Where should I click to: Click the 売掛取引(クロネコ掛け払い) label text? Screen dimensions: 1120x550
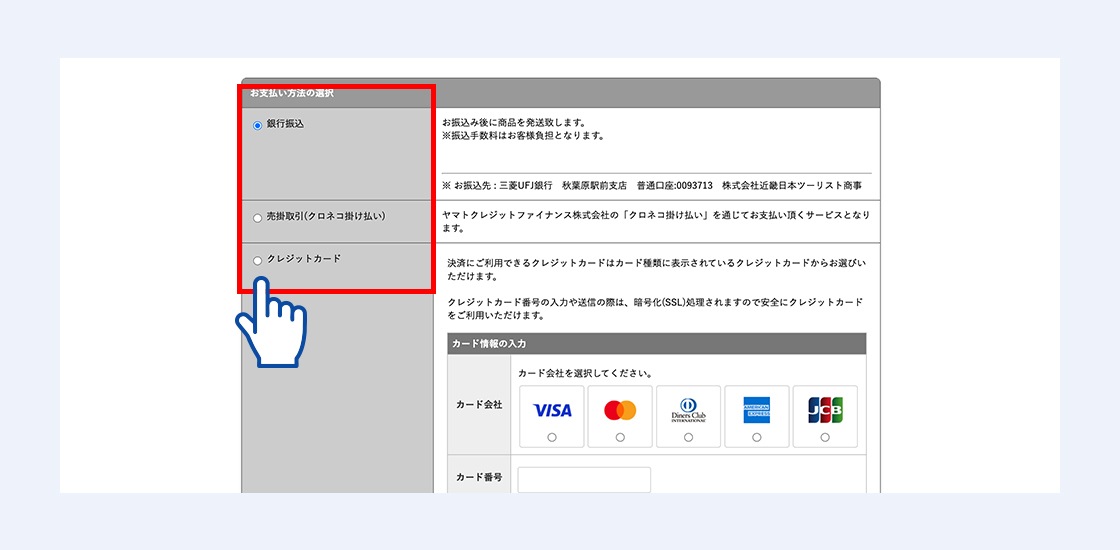tap(326, 216)
